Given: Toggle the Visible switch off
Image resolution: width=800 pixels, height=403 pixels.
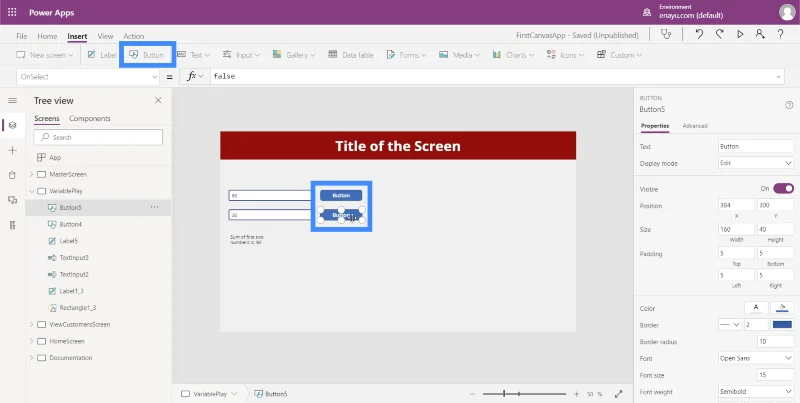Looking at the screenshot, I should (x=783, y=189).
